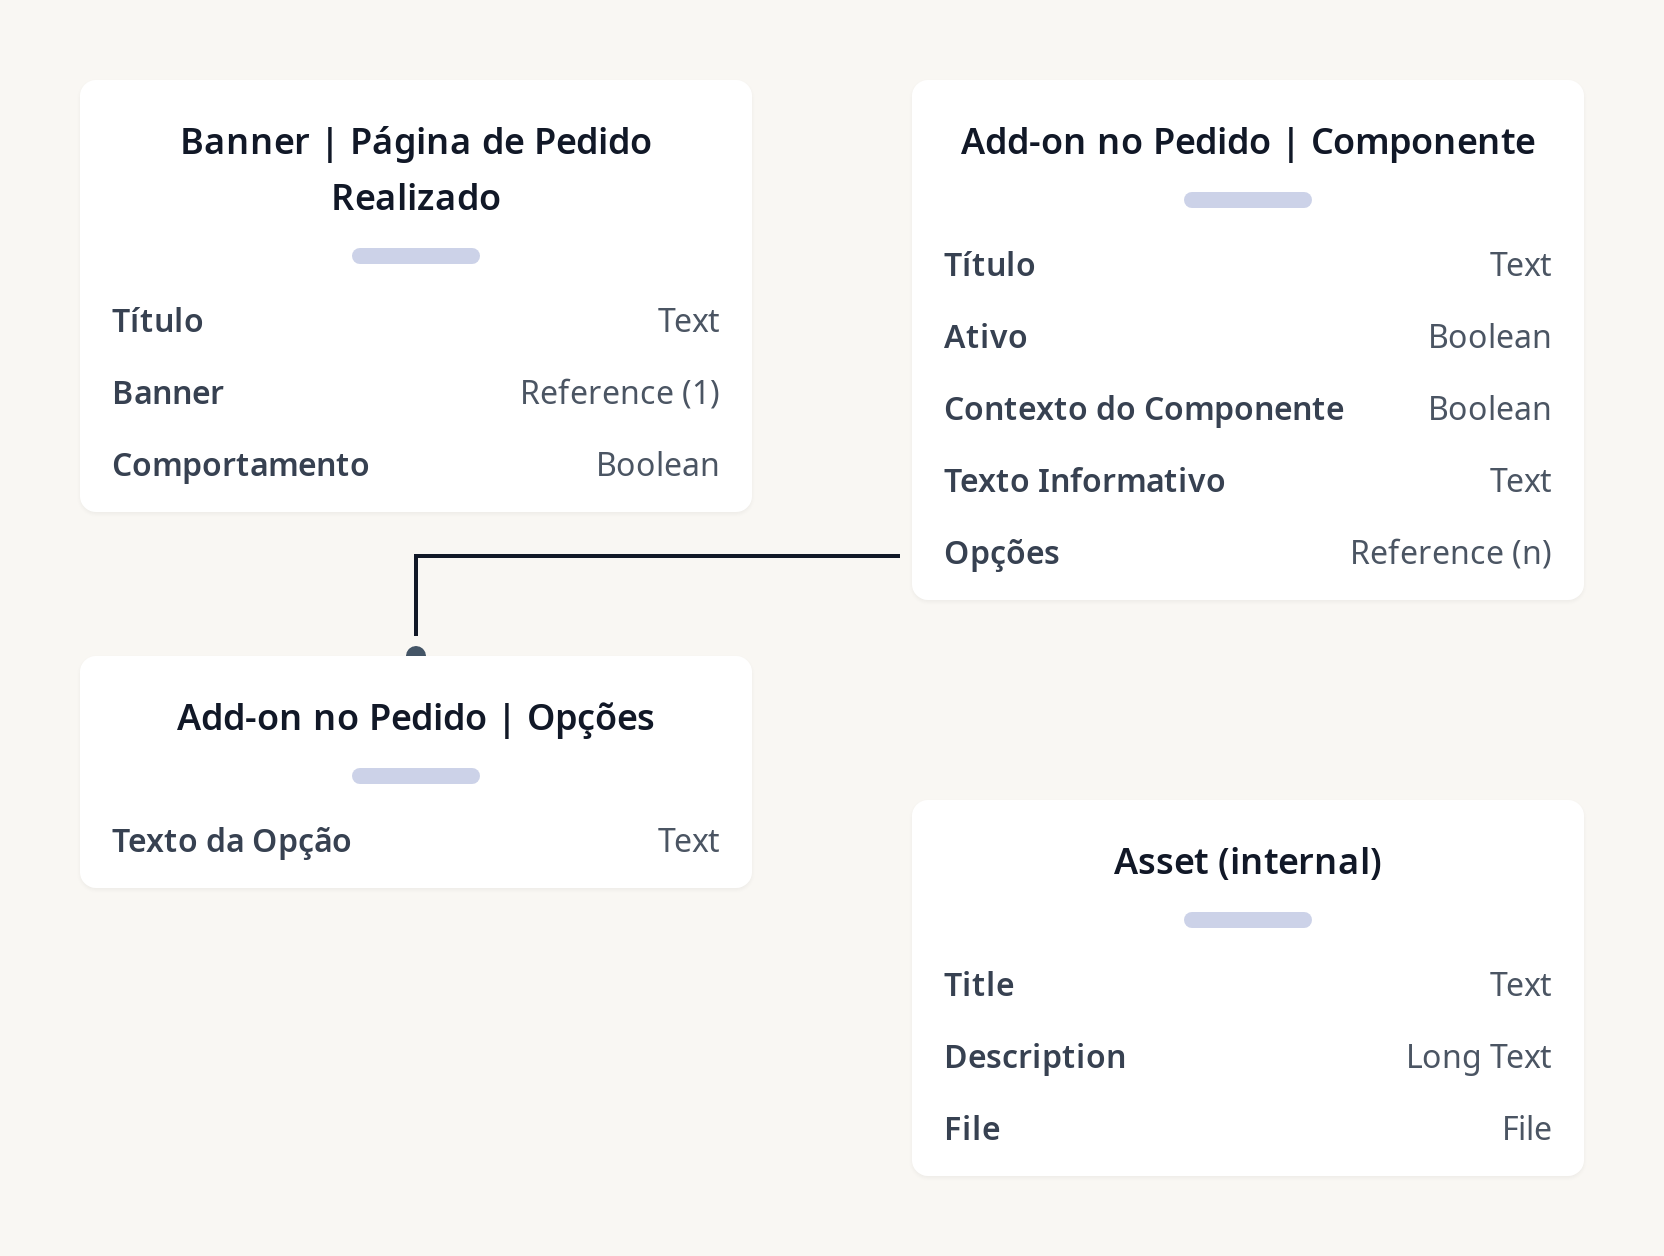Click the connector dot above the Opções card
Image resolution: width=1664 pixels, height=1256 pixels.
416,653
